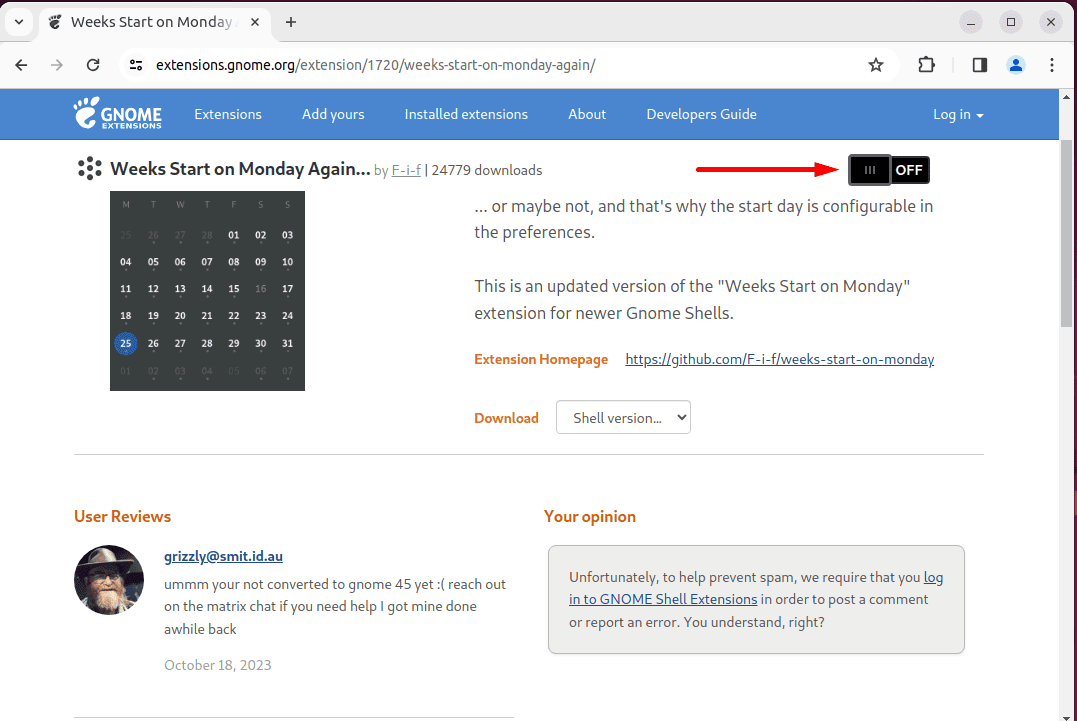1077x721 pixels.
Task: Open the browser Extensions puzzle icon
Action: (x=927, y=65)
